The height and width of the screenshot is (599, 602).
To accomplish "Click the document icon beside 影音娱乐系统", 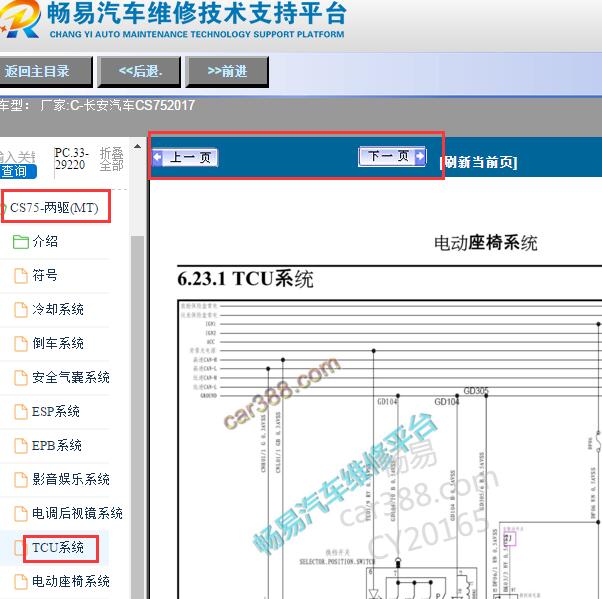I will click(21, 480).
